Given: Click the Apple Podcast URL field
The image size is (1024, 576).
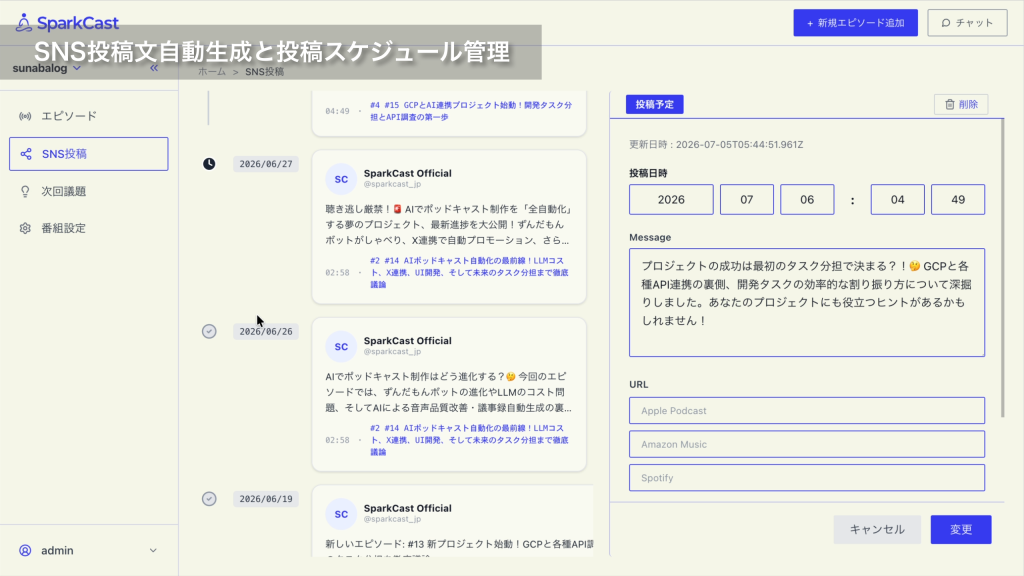Looking at the screenshot, I should [x=807, y=411].
